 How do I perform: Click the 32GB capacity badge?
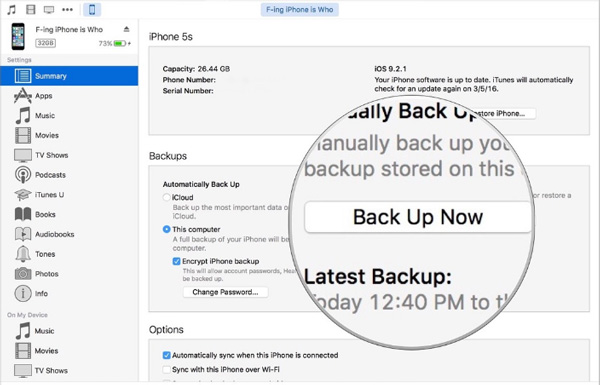[46, 43]
